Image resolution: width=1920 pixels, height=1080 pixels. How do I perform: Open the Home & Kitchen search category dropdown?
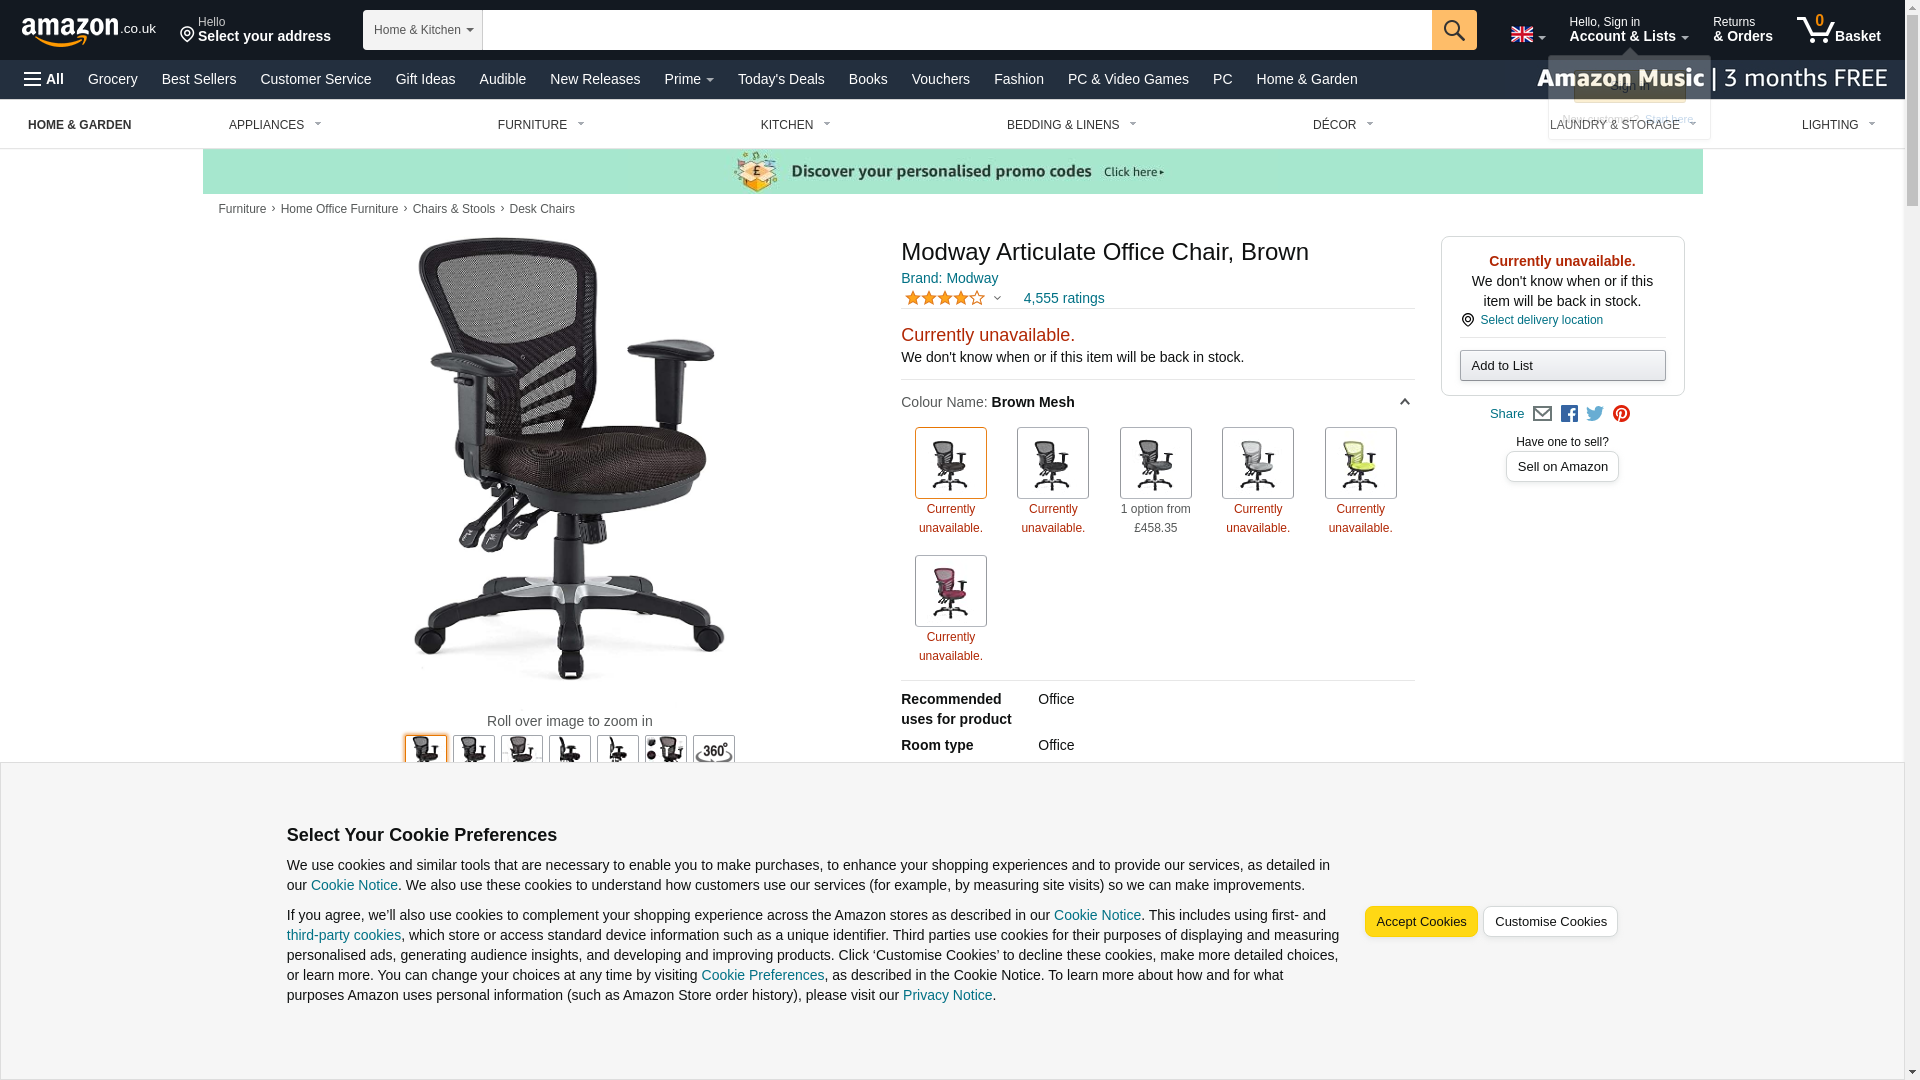pos(423,30)
